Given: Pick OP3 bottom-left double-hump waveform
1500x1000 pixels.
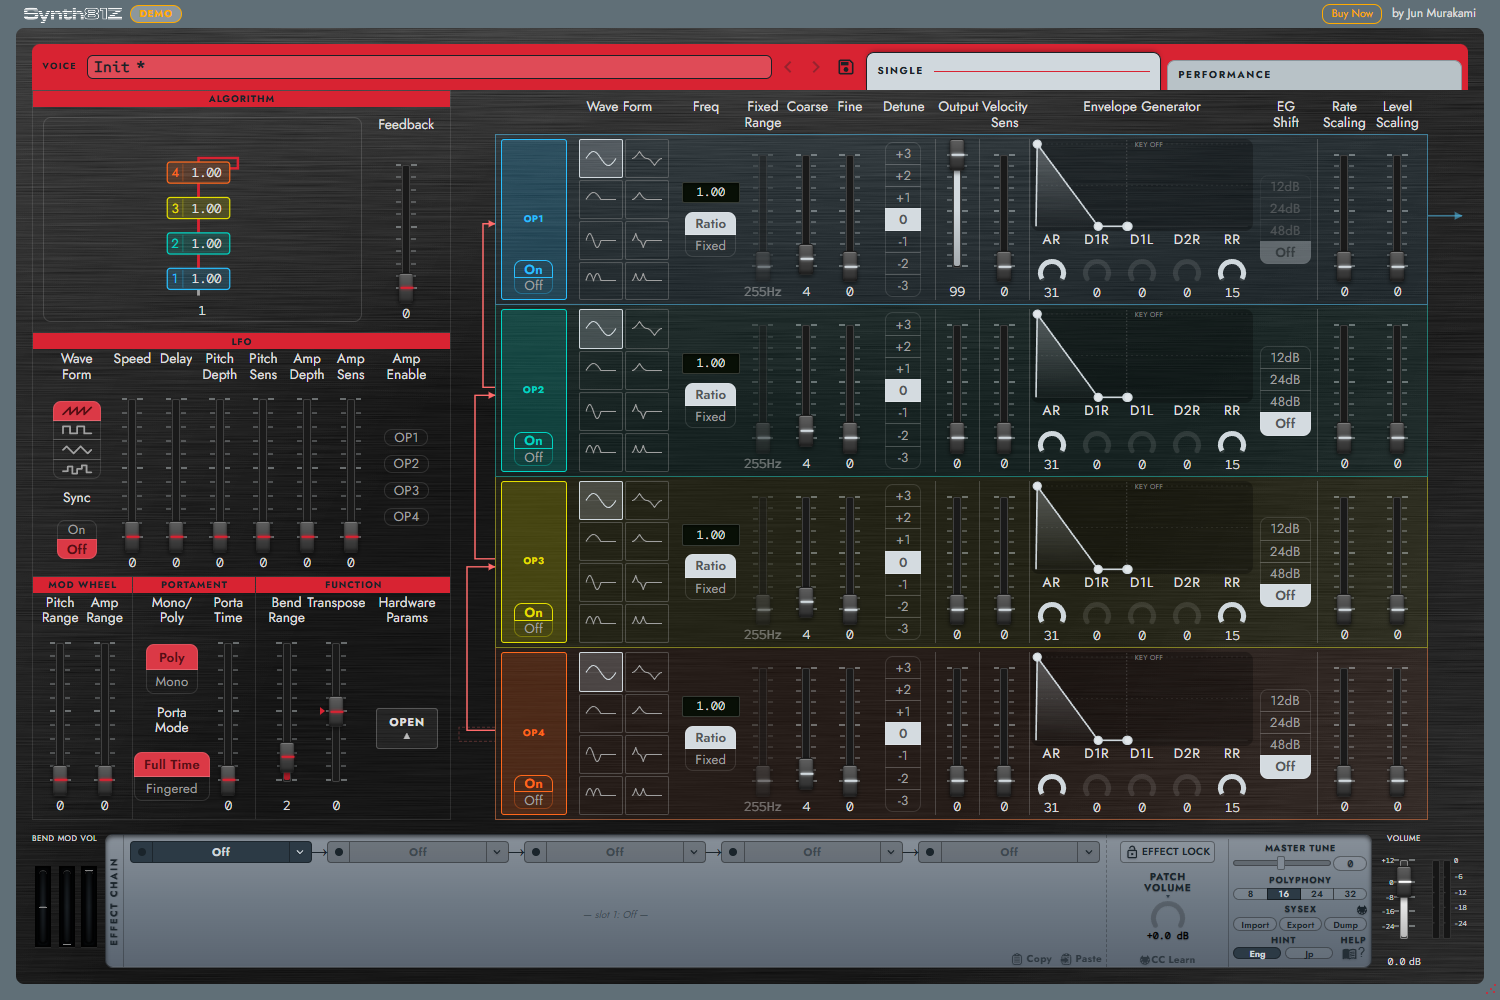Looking at the screenshot, I should tap(601, 622).
